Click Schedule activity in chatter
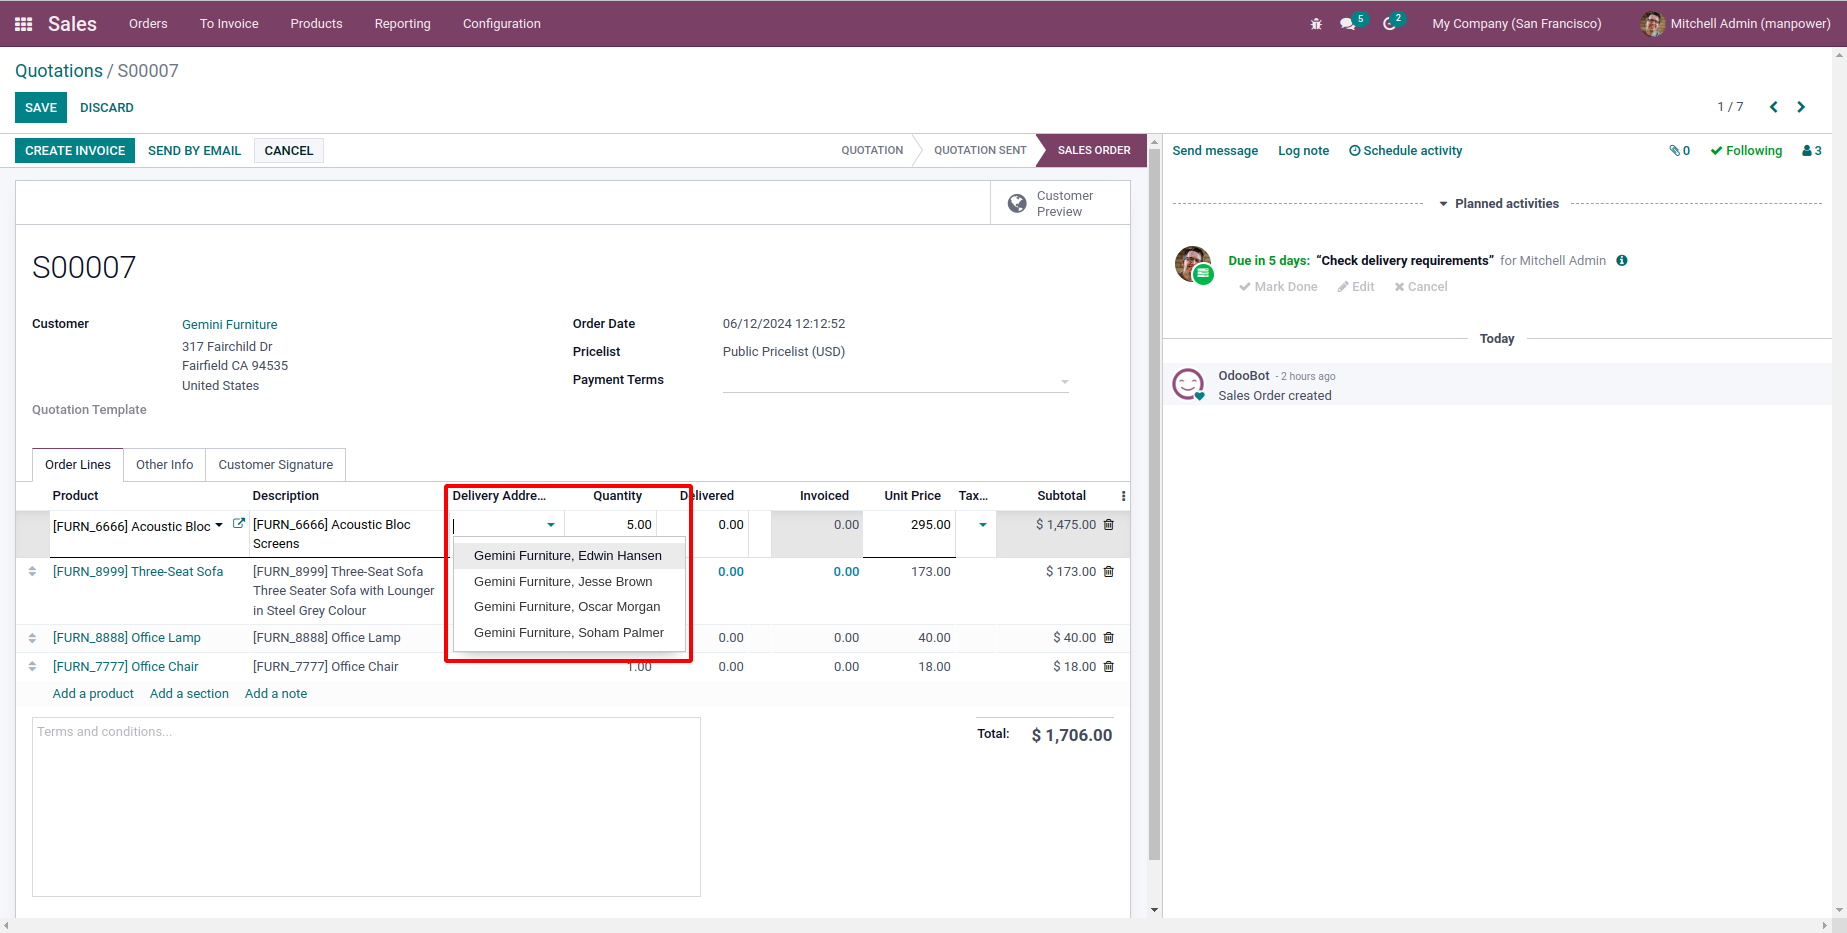The width and height of the screenshot is (1847, 933). 1406,151
